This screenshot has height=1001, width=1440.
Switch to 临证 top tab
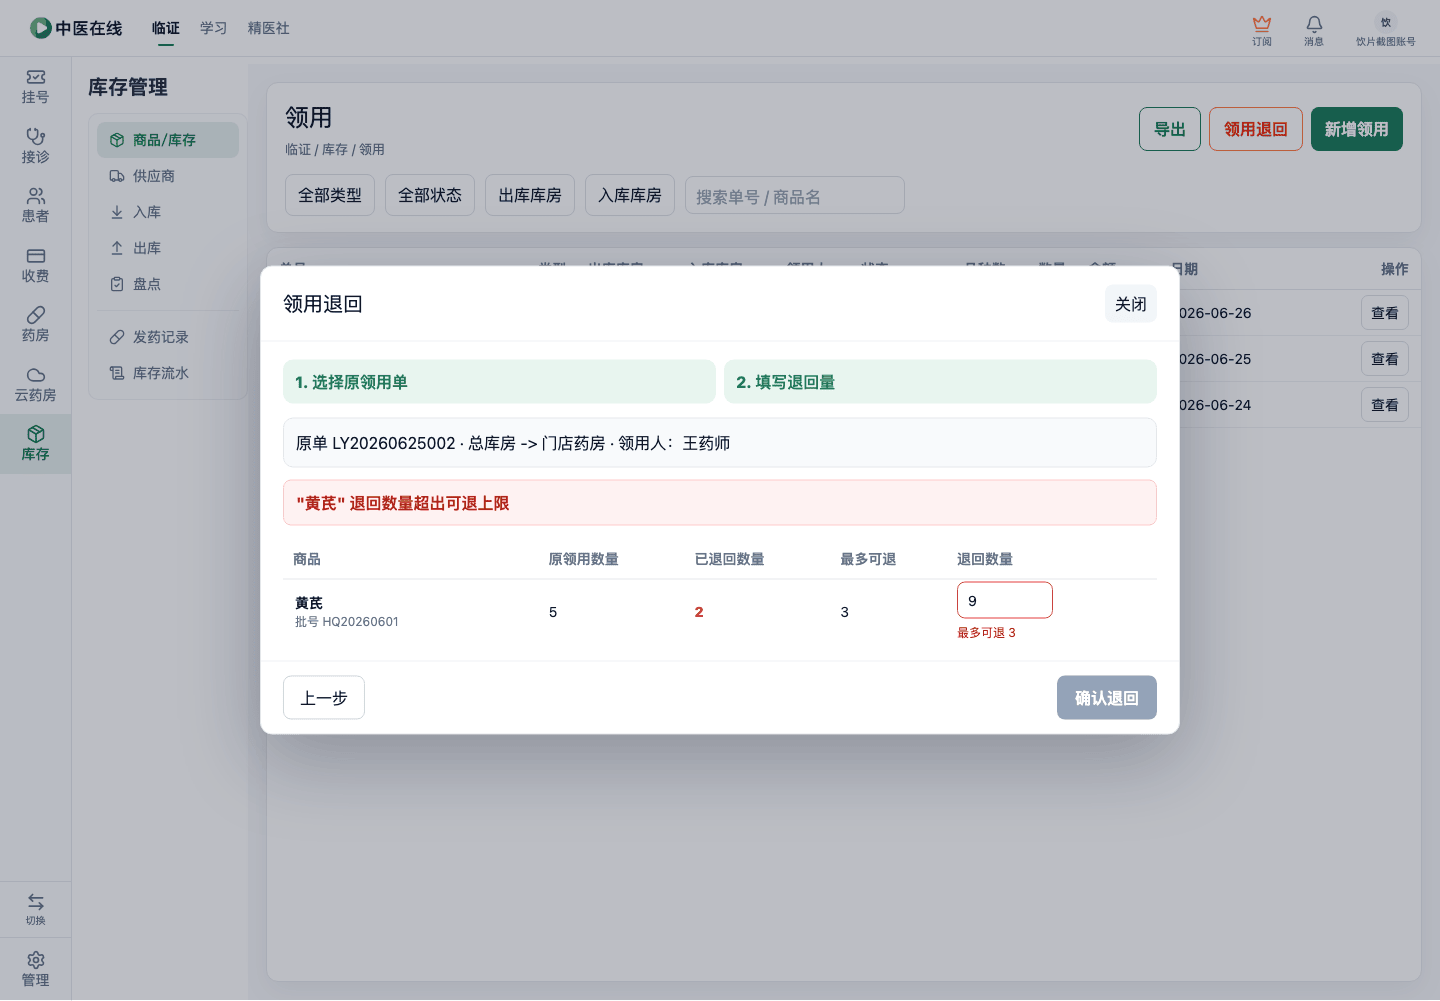pos(166,28)
